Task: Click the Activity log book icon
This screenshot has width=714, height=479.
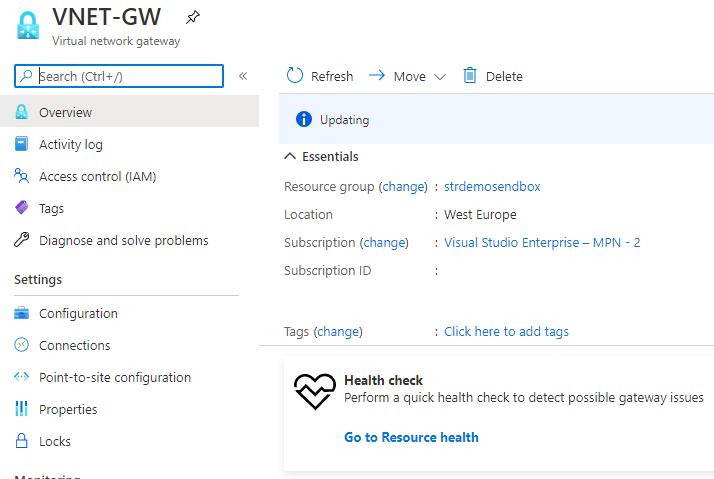Action: [x=21, y=144]
